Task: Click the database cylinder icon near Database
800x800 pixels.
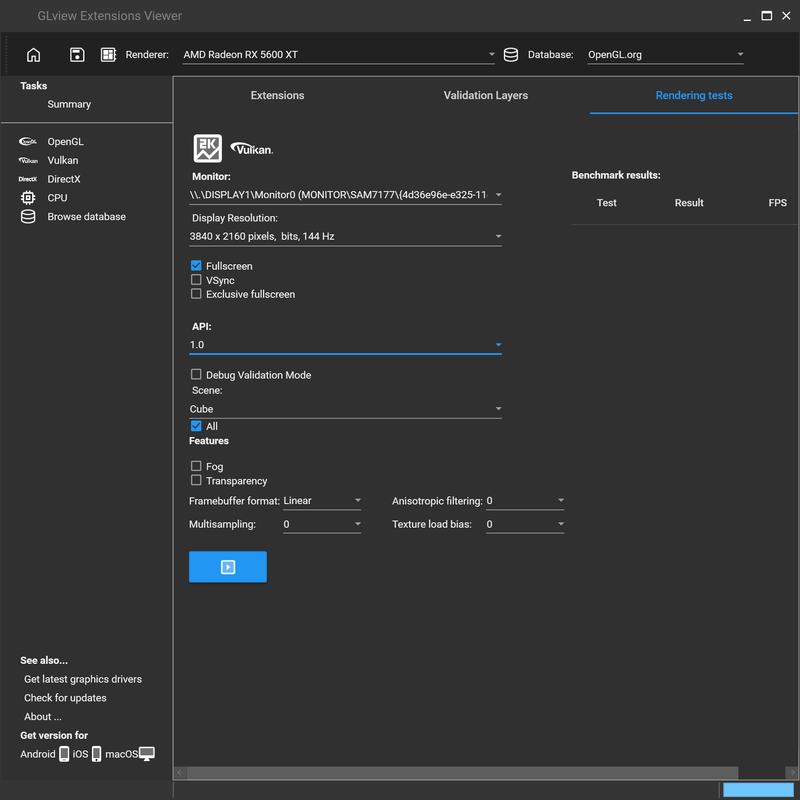Action: coord(511,55)
